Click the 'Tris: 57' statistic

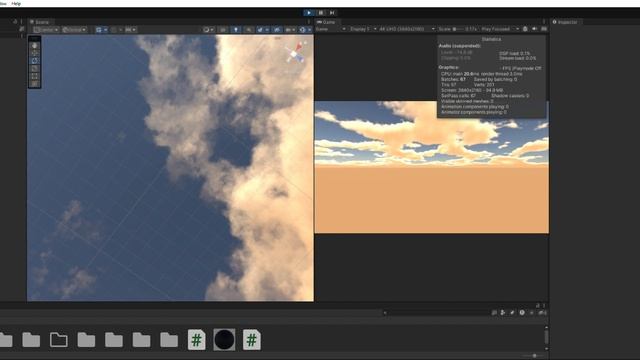point(449,85)
